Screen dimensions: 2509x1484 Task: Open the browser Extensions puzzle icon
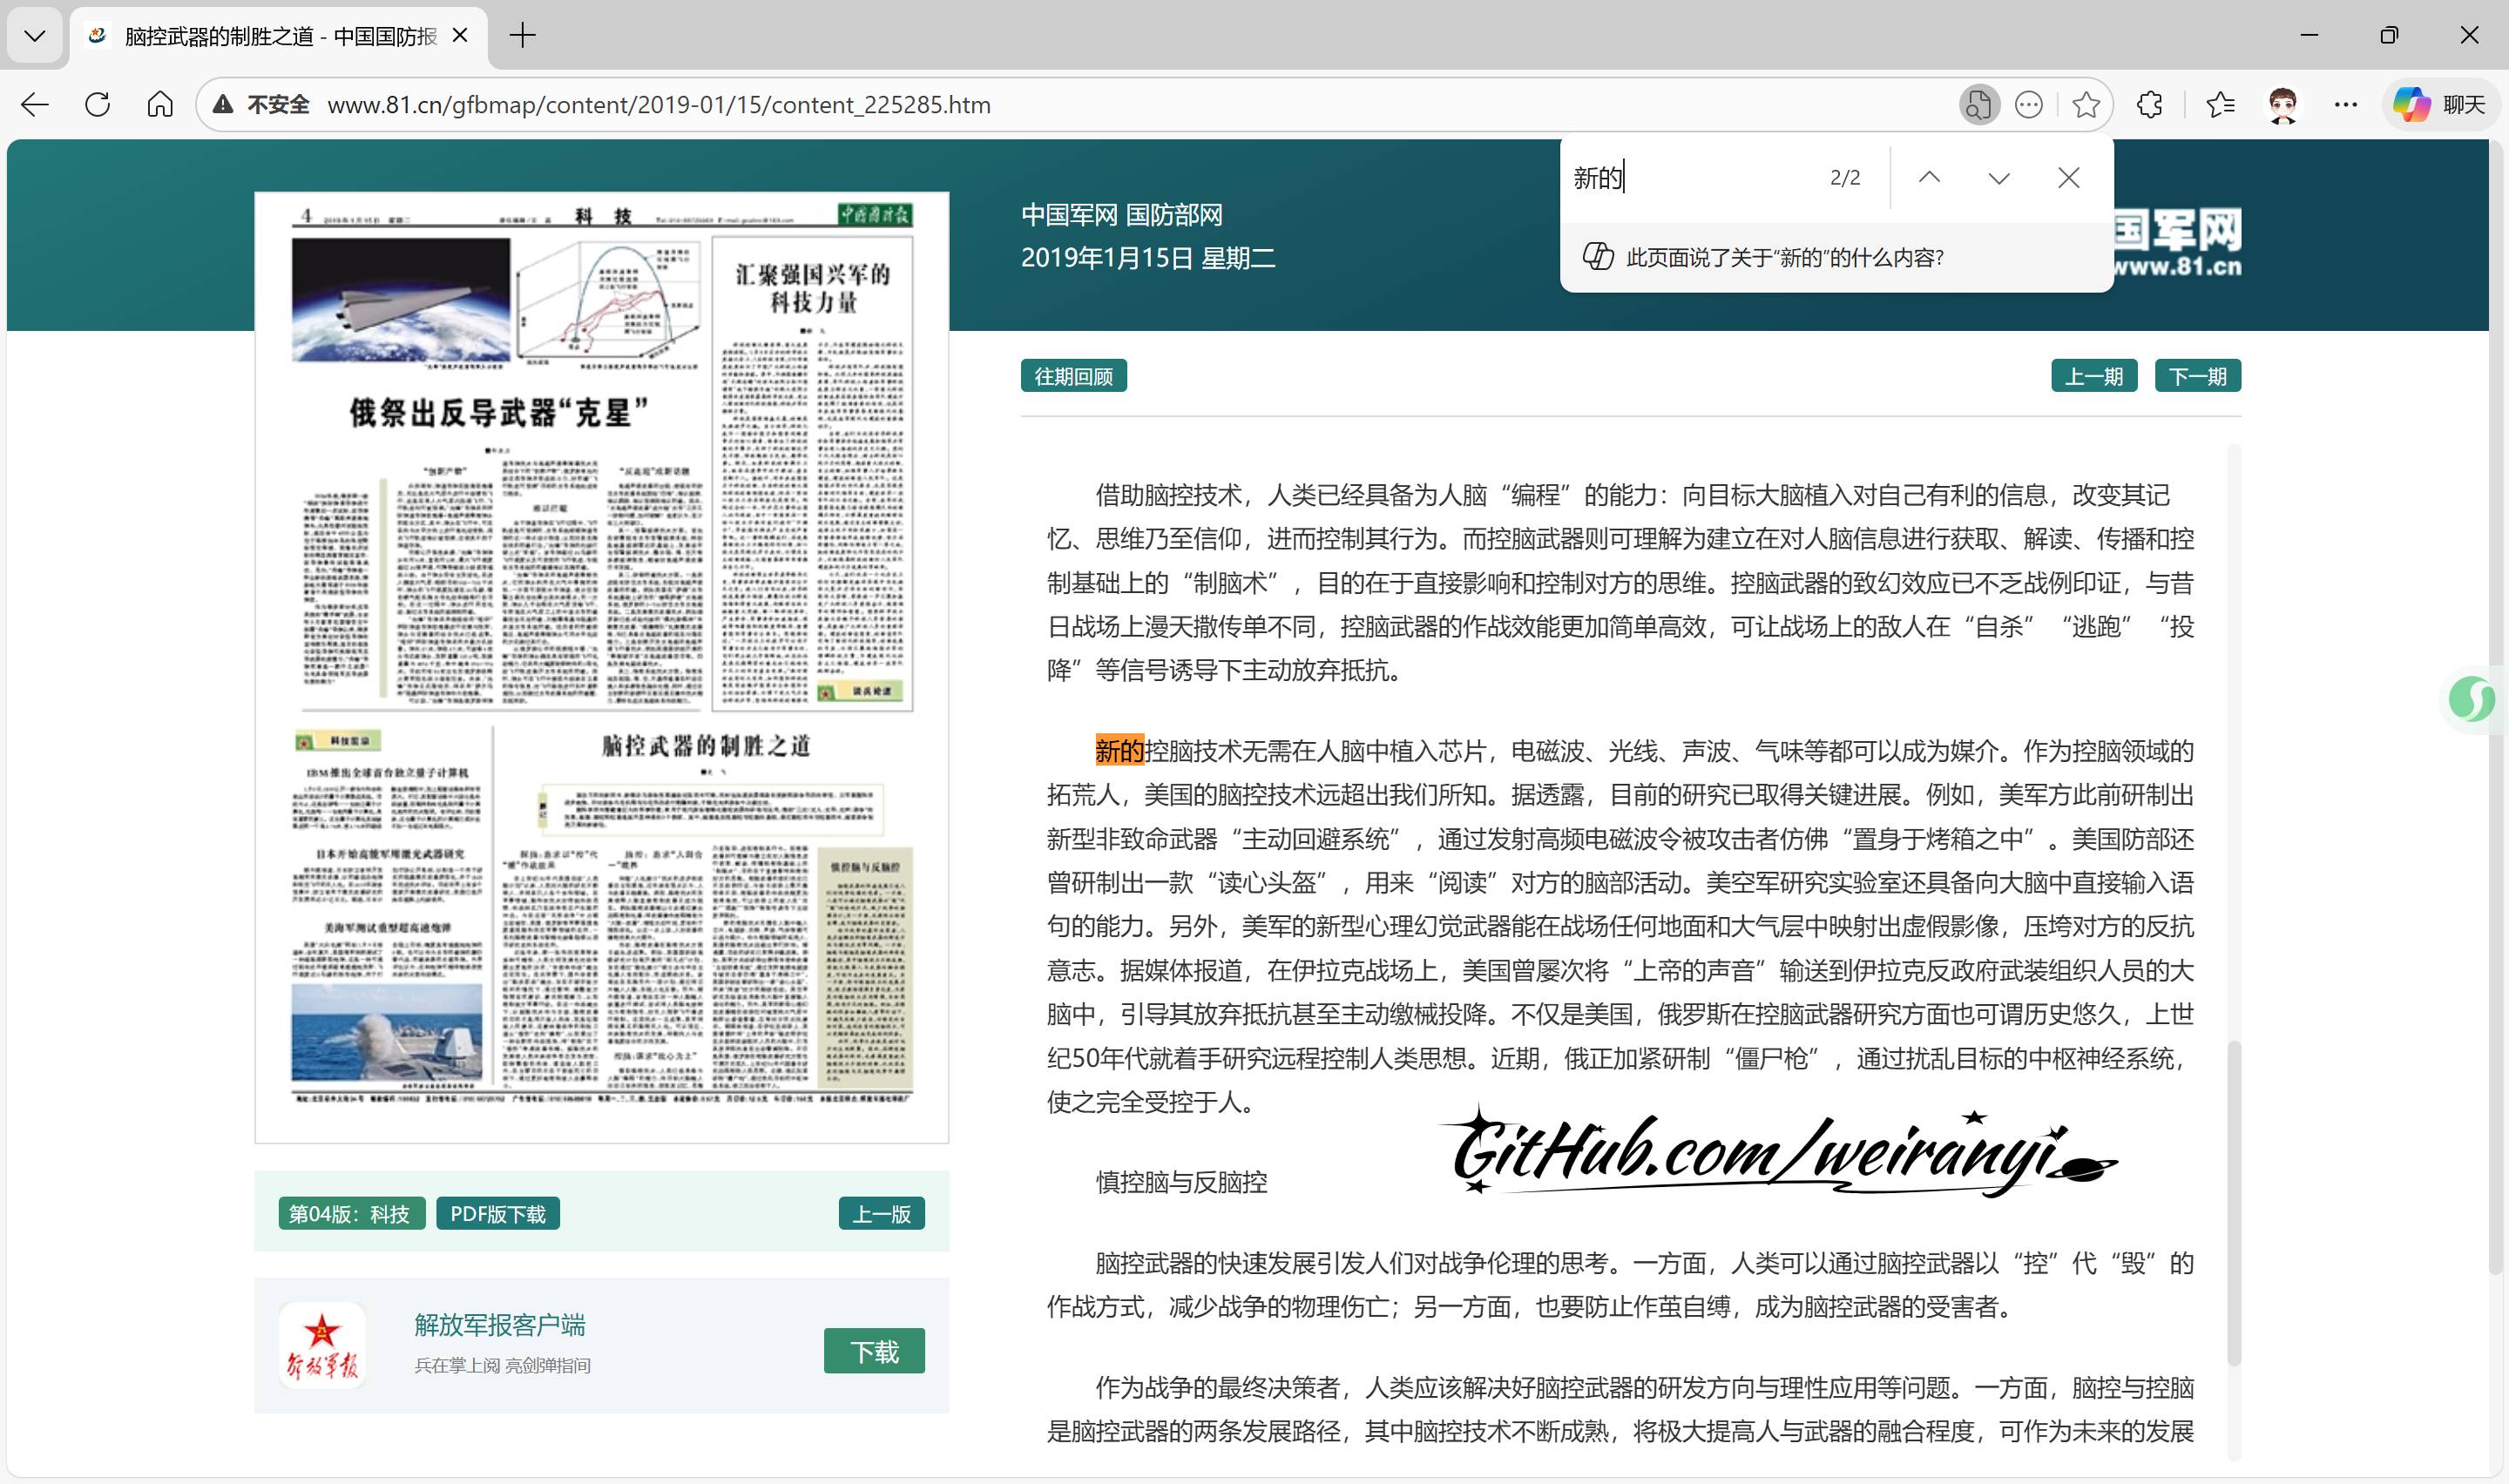click(x=2149, y=104)
